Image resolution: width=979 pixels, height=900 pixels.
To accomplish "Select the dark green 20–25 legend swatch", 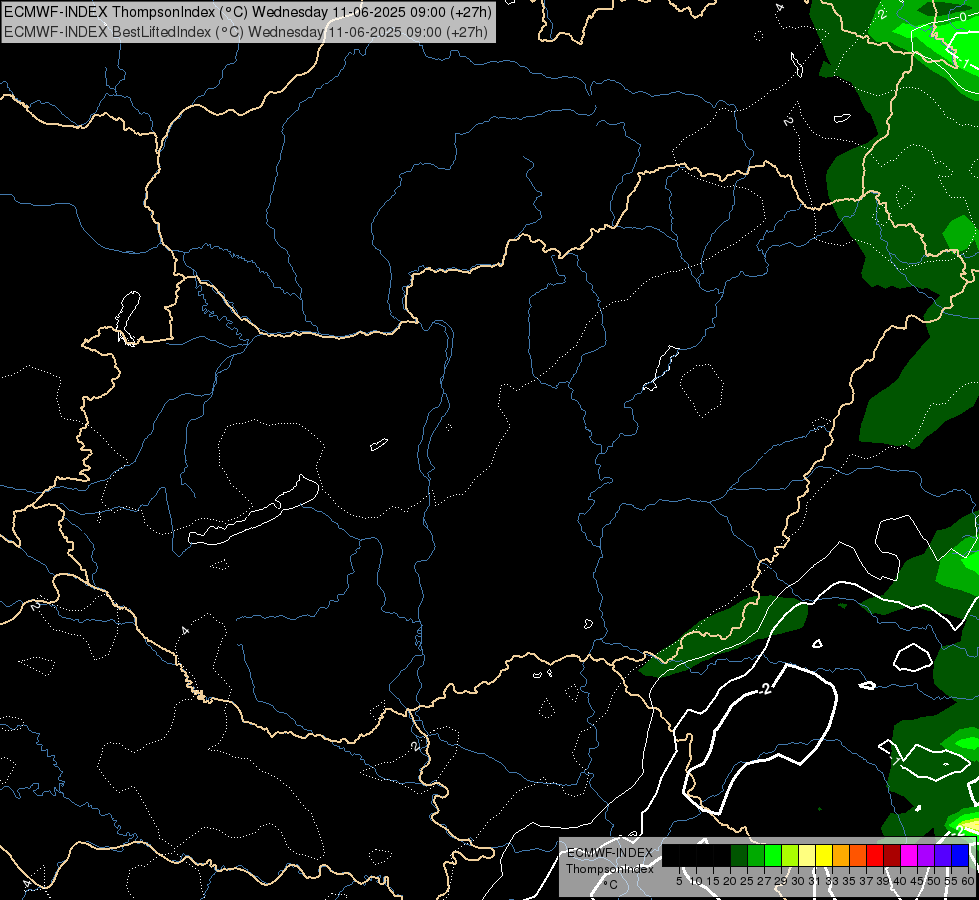I will click(x=739, y=855).
